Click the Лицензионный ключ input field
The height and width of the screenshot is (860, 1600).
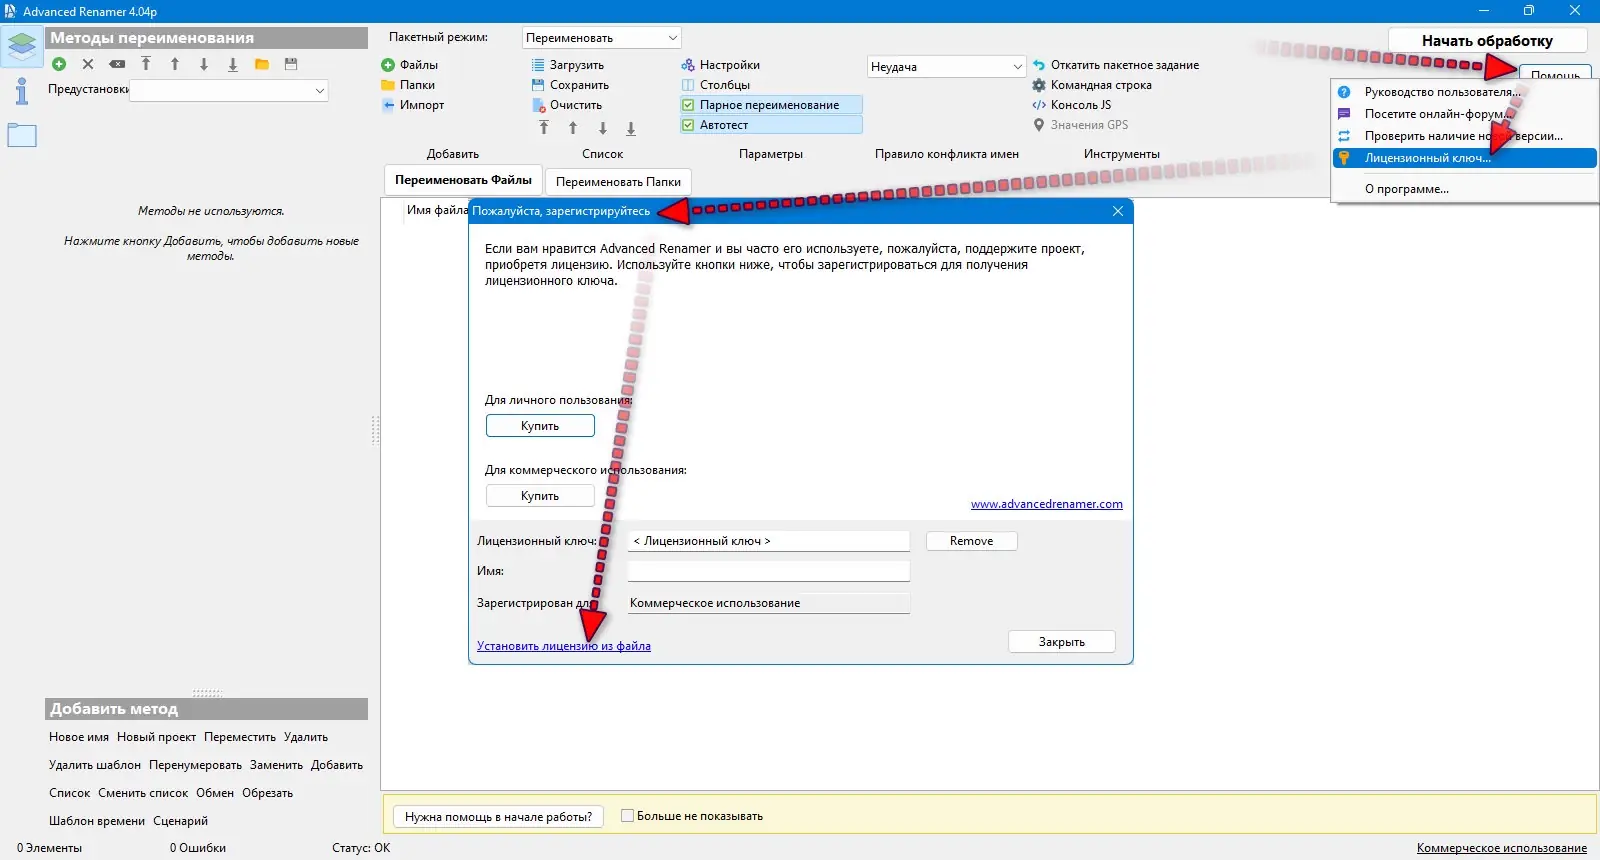[x=768, y=541]
